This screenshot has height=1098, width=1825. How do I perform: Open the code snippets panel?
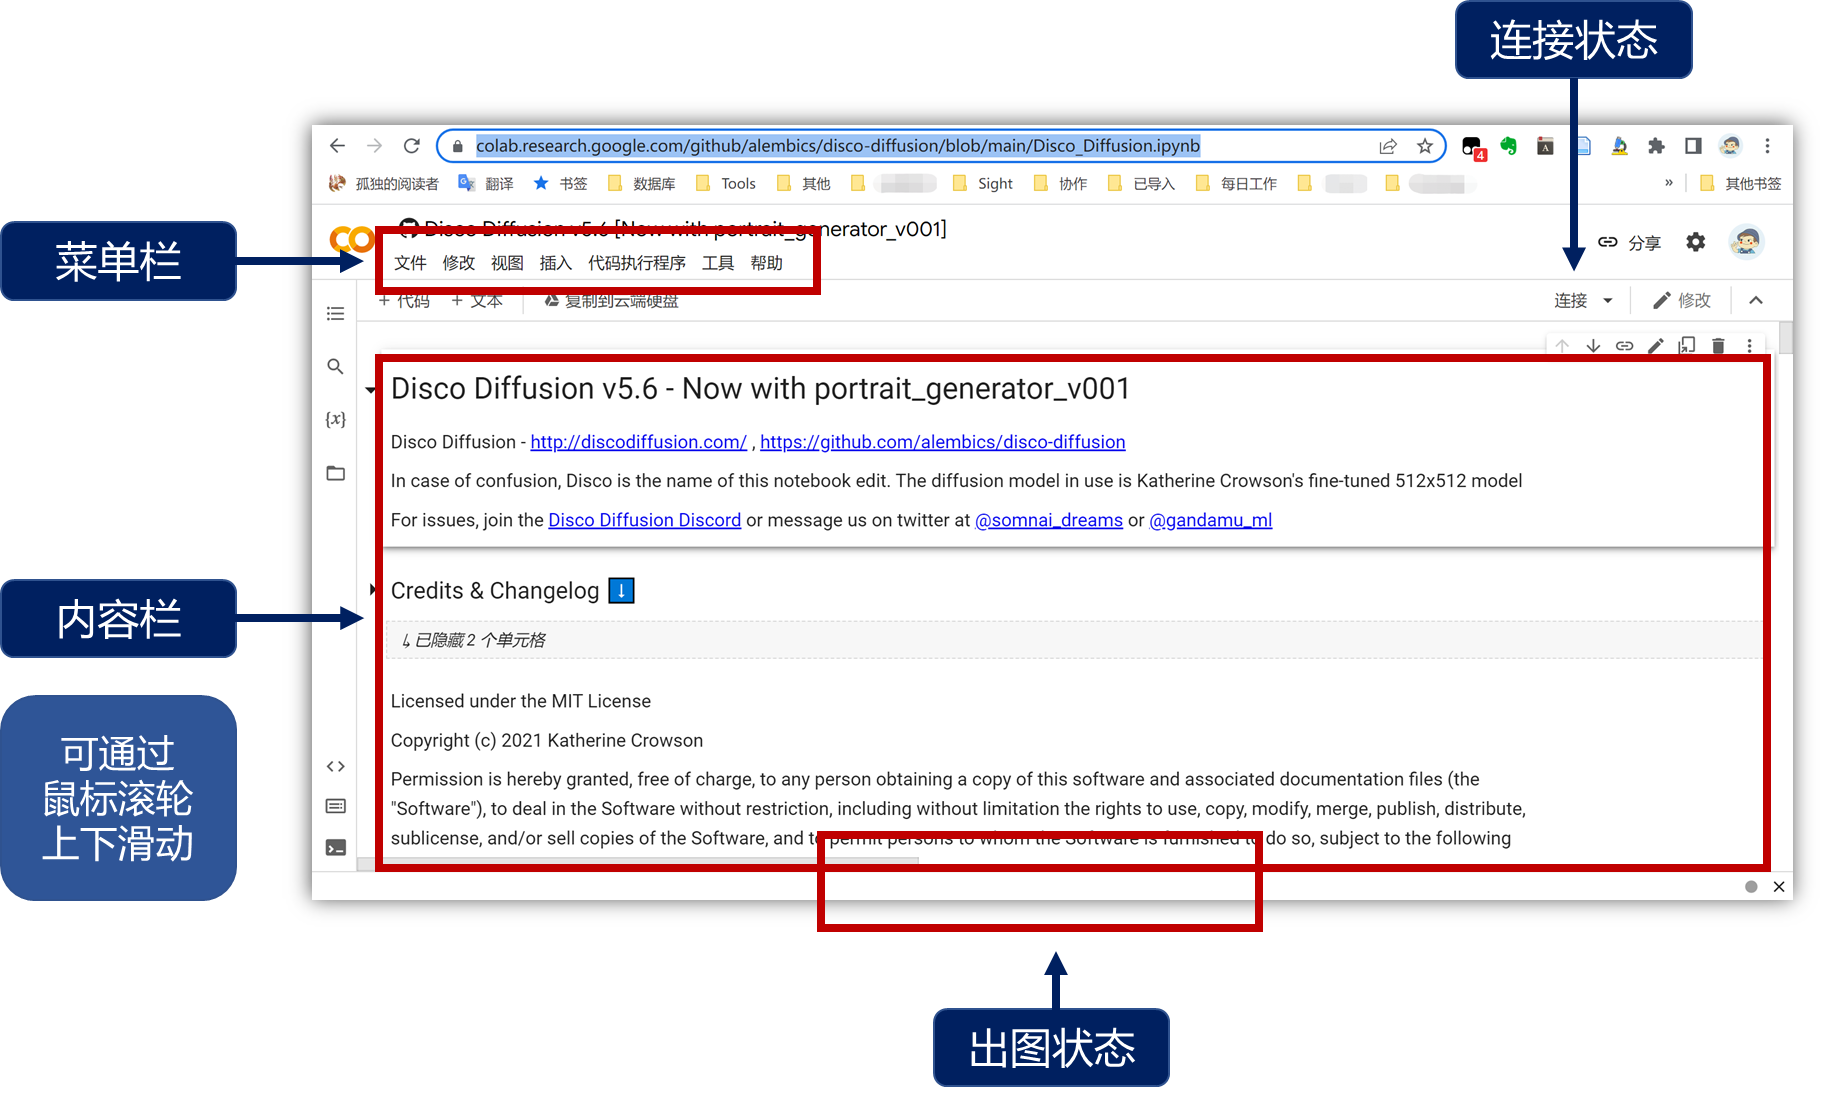[x=336, y=767]
